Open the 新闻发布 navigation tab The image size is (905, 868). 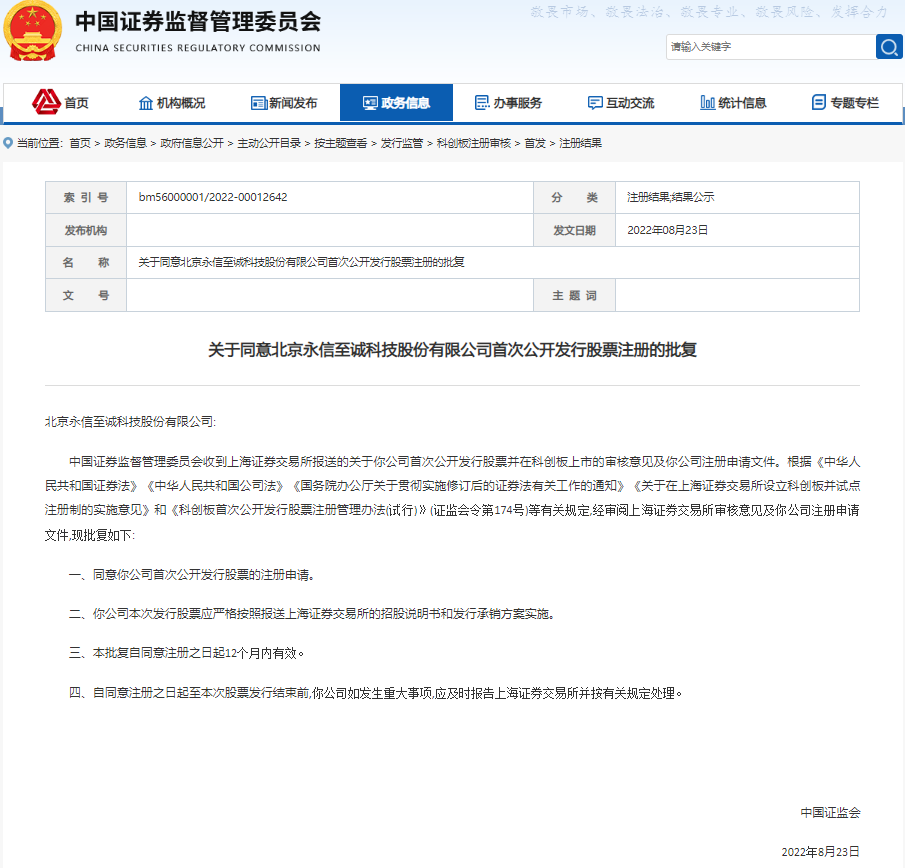pos(284,103)
